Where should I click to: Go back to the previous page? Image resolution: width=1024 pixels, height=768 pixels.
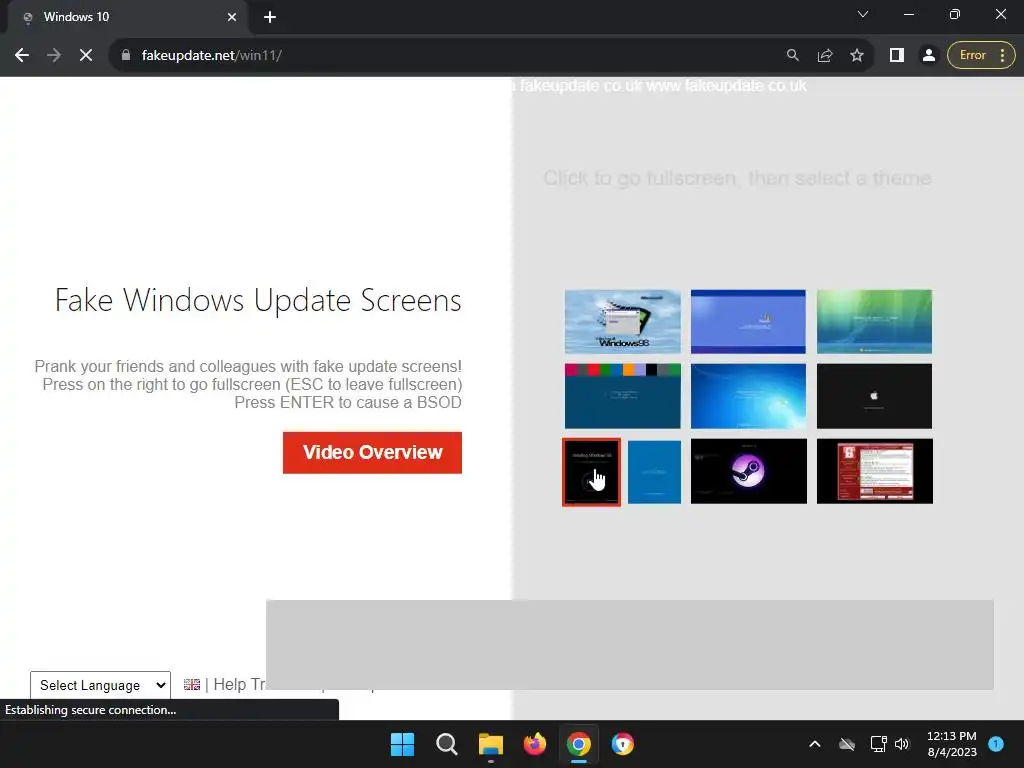(x=22, y=56)
